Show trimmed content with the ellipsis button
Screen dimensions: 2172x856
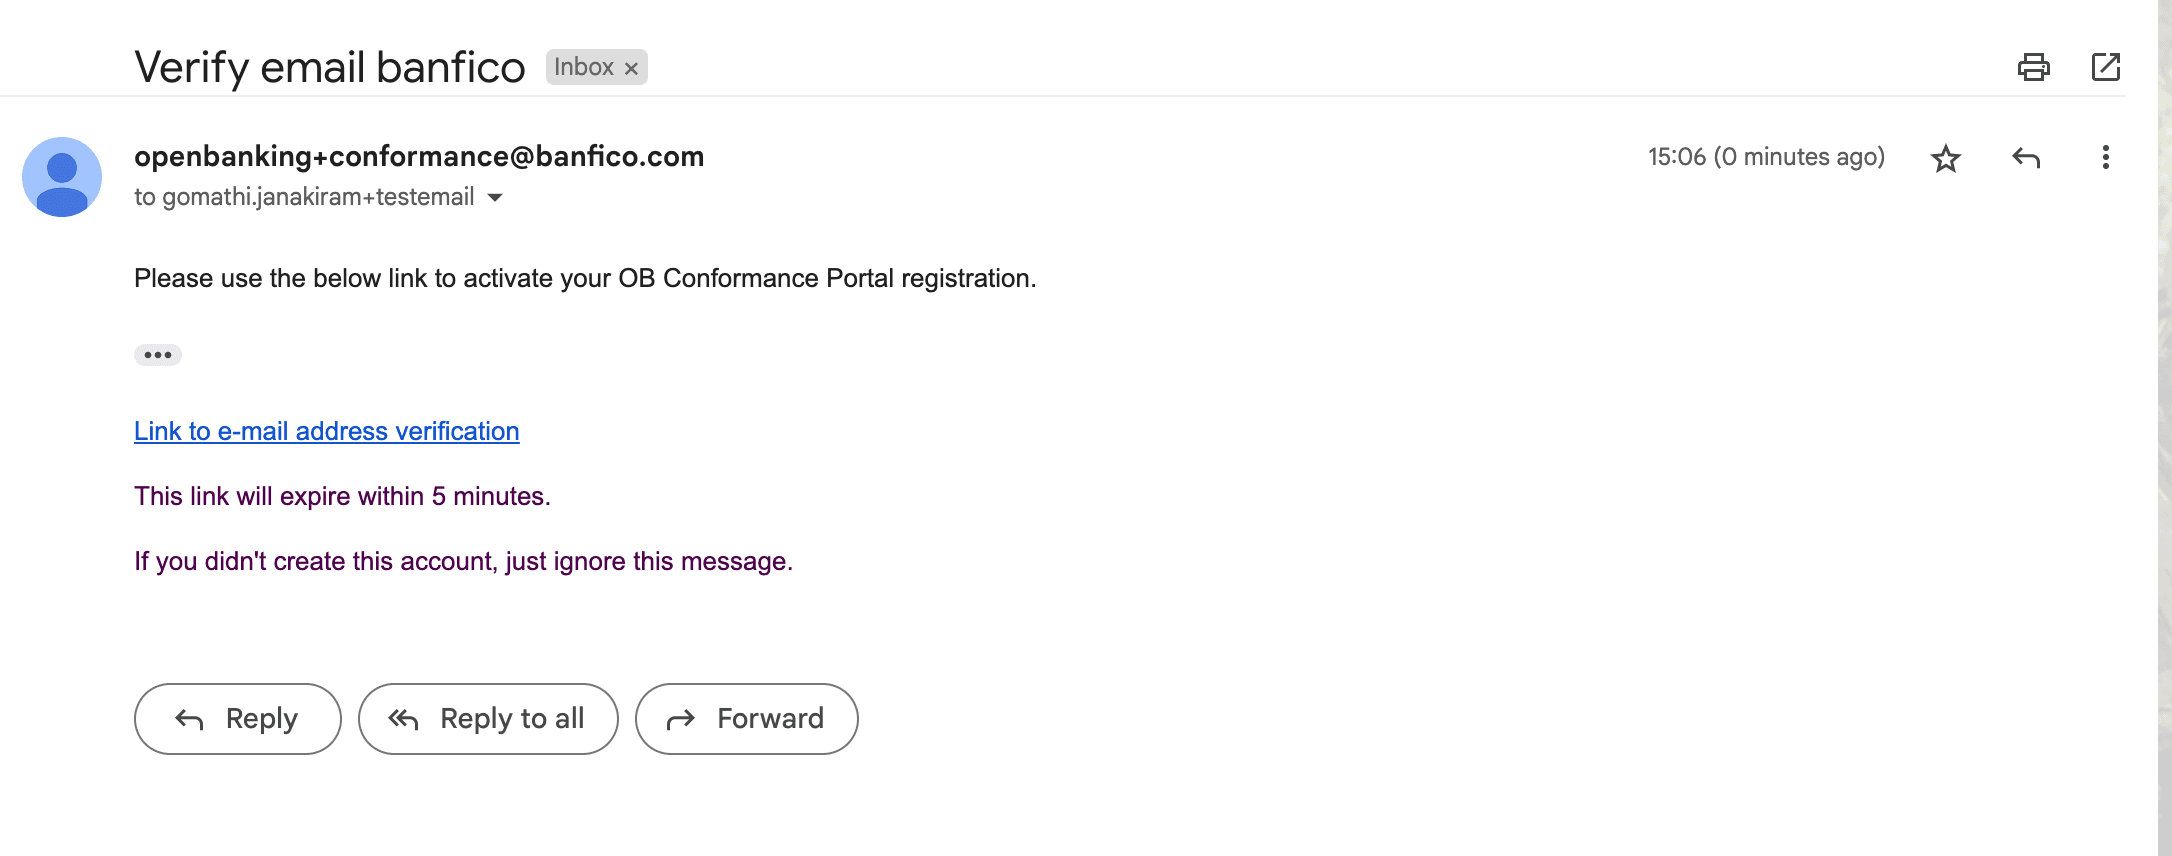click(158, 355)
